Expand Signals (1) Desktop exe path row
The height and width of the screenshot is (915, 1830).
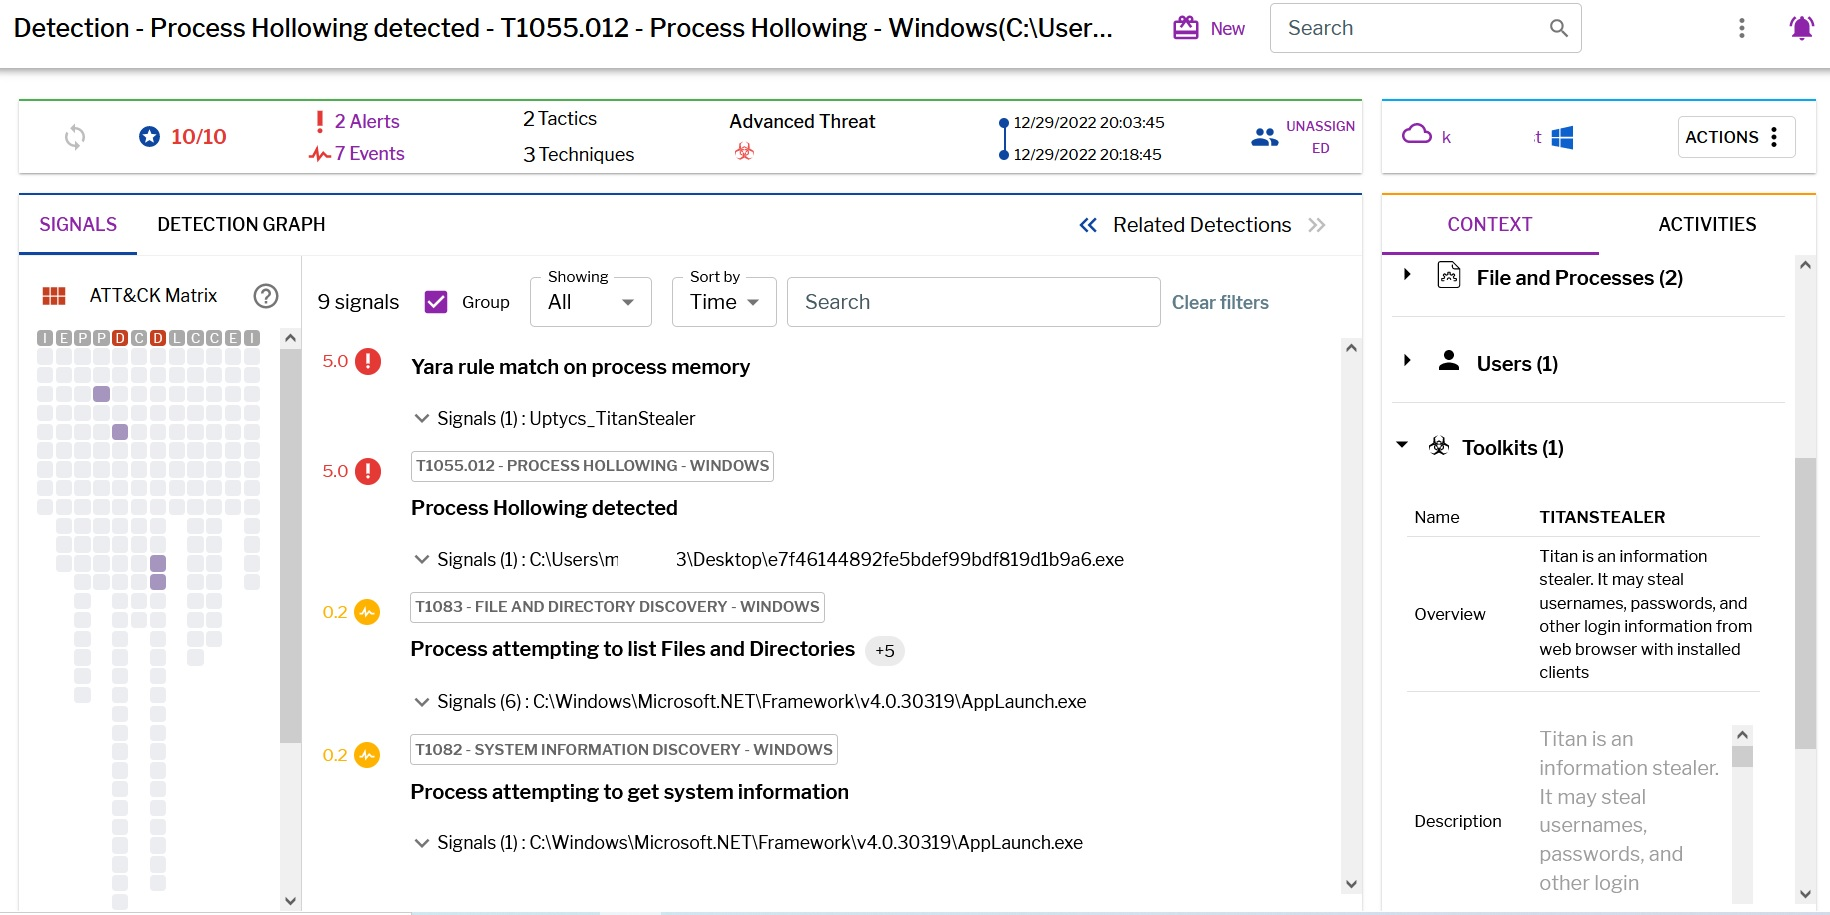click(x=422, y=560)
